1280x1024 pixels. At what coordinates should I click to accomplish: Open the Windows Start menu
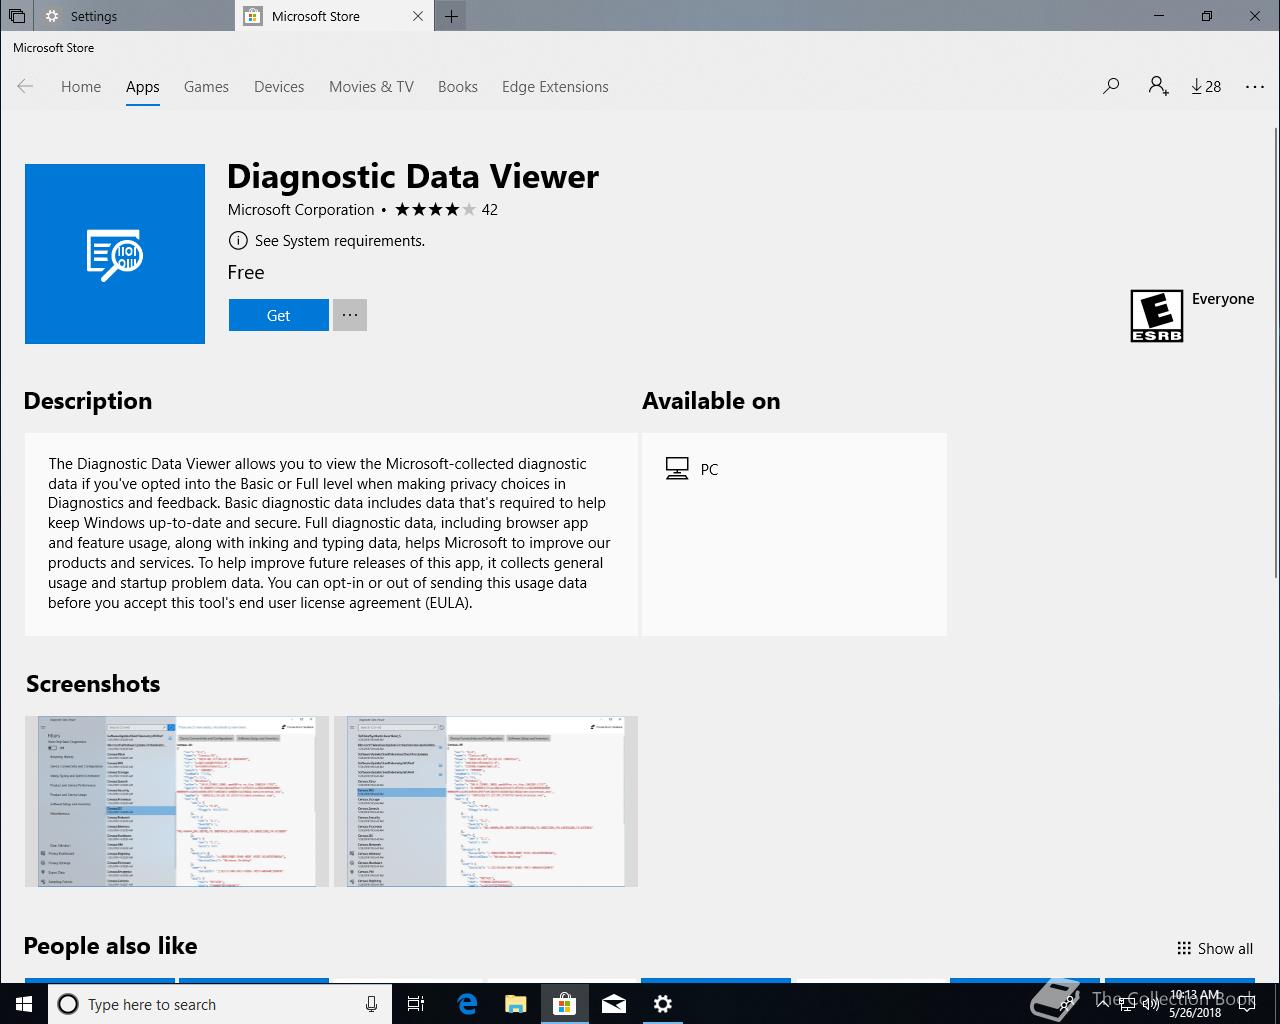click(24, 1004)
